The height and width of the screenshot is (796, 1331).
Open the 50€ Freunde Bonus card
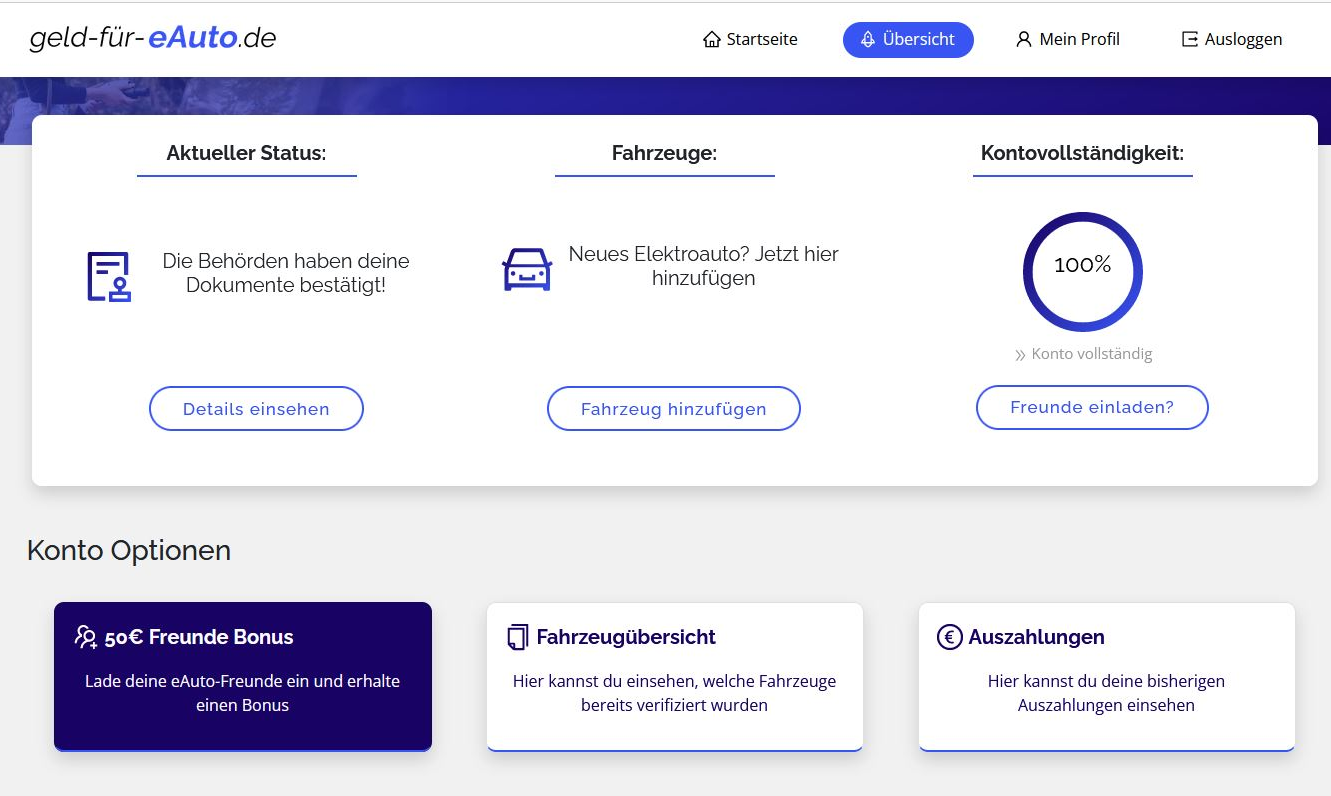click(243, 677)
